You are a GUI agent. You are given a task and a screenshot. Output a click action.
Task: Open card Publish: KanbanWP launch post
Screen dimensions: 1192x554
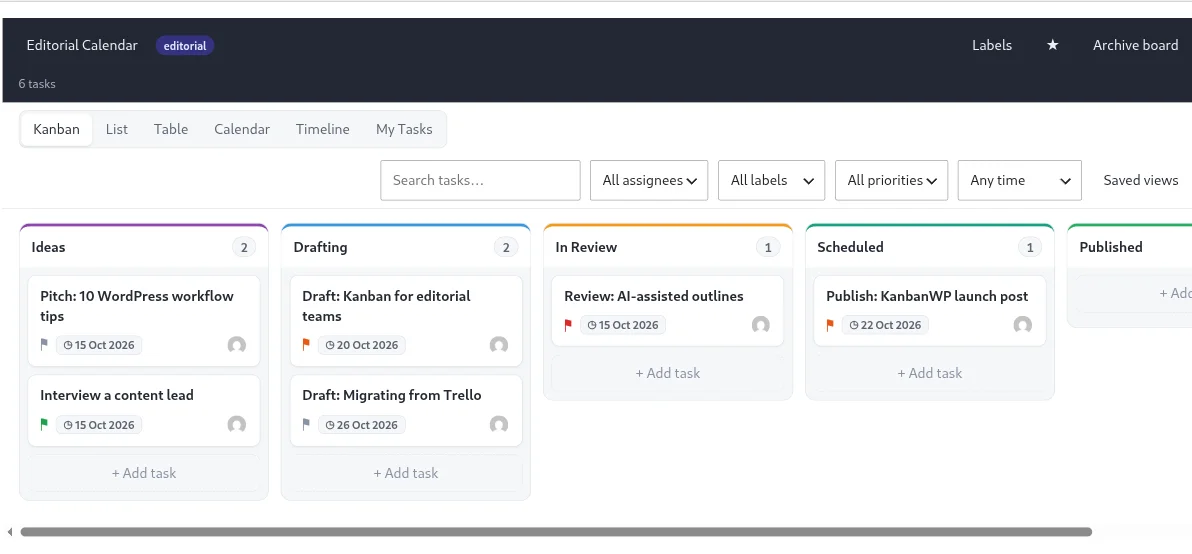930,311
